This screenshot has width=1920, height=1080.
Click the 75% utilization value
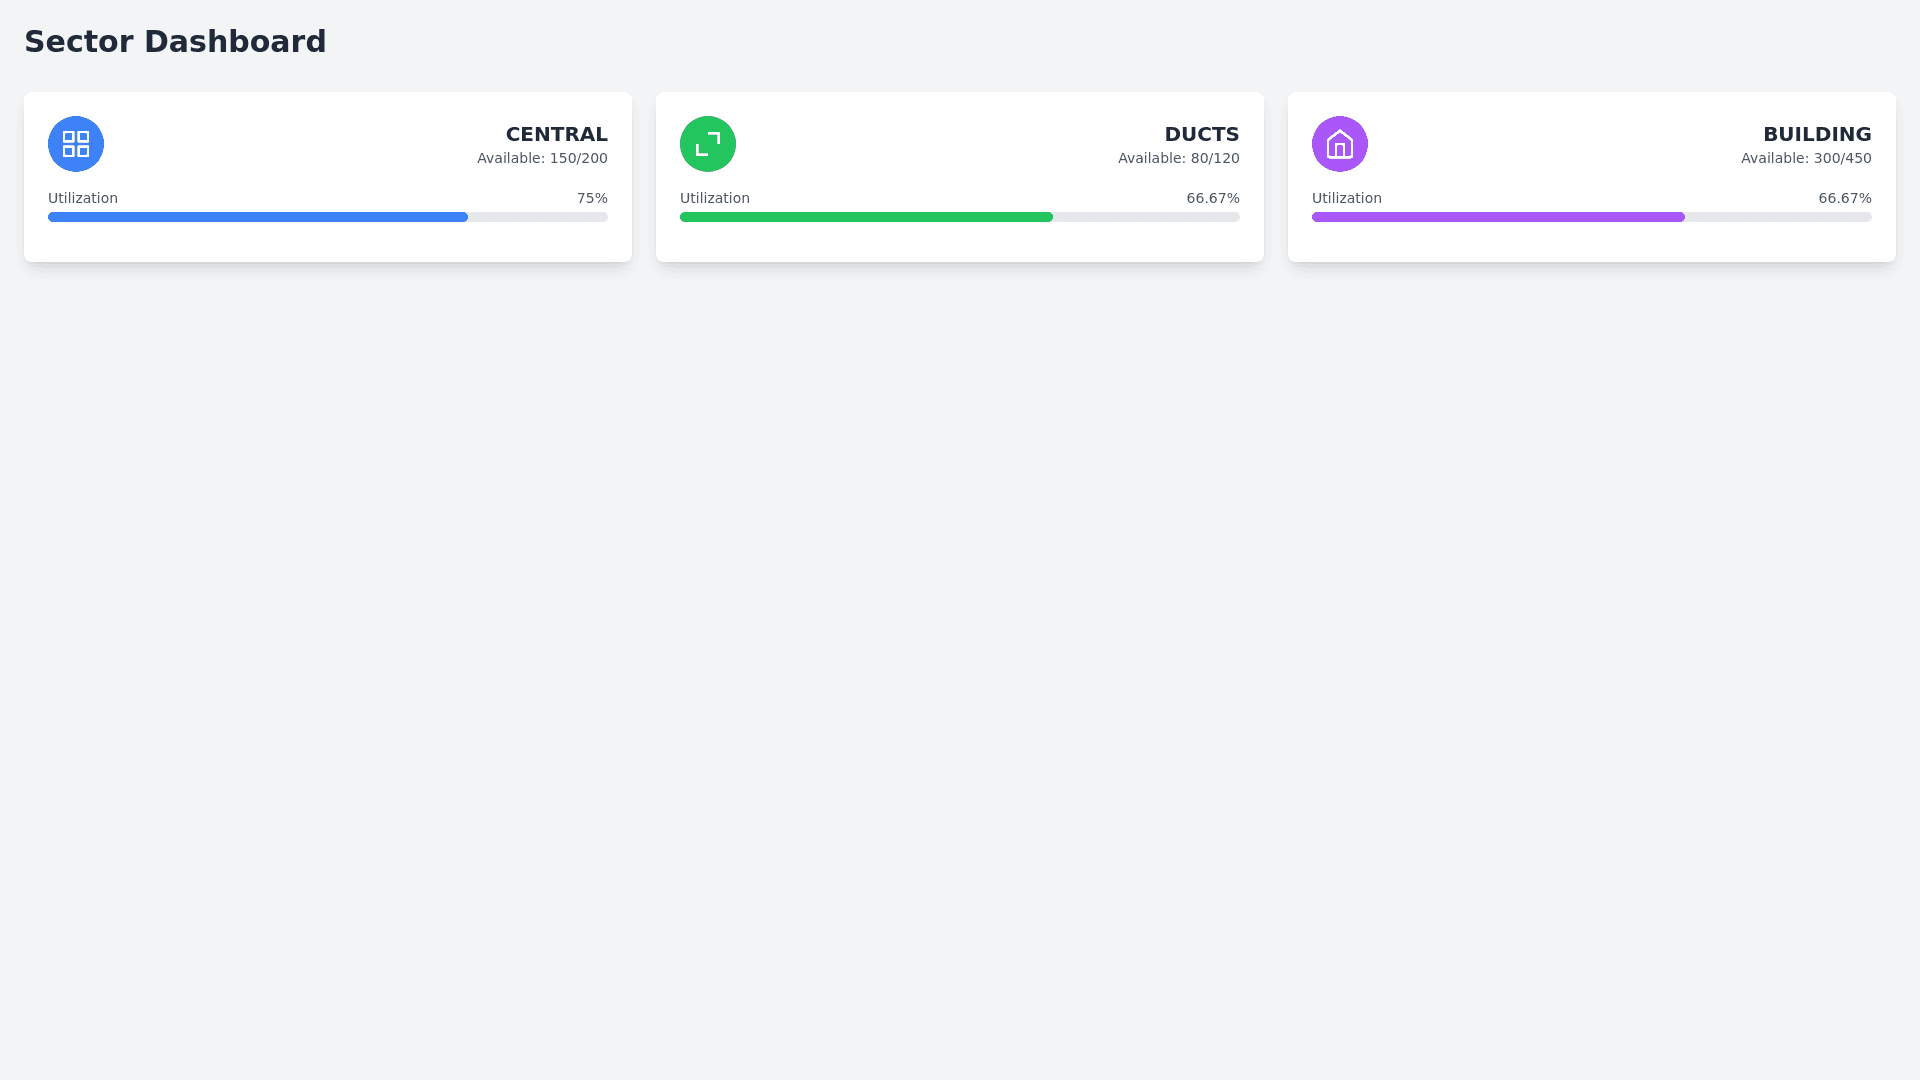[591, 198]
